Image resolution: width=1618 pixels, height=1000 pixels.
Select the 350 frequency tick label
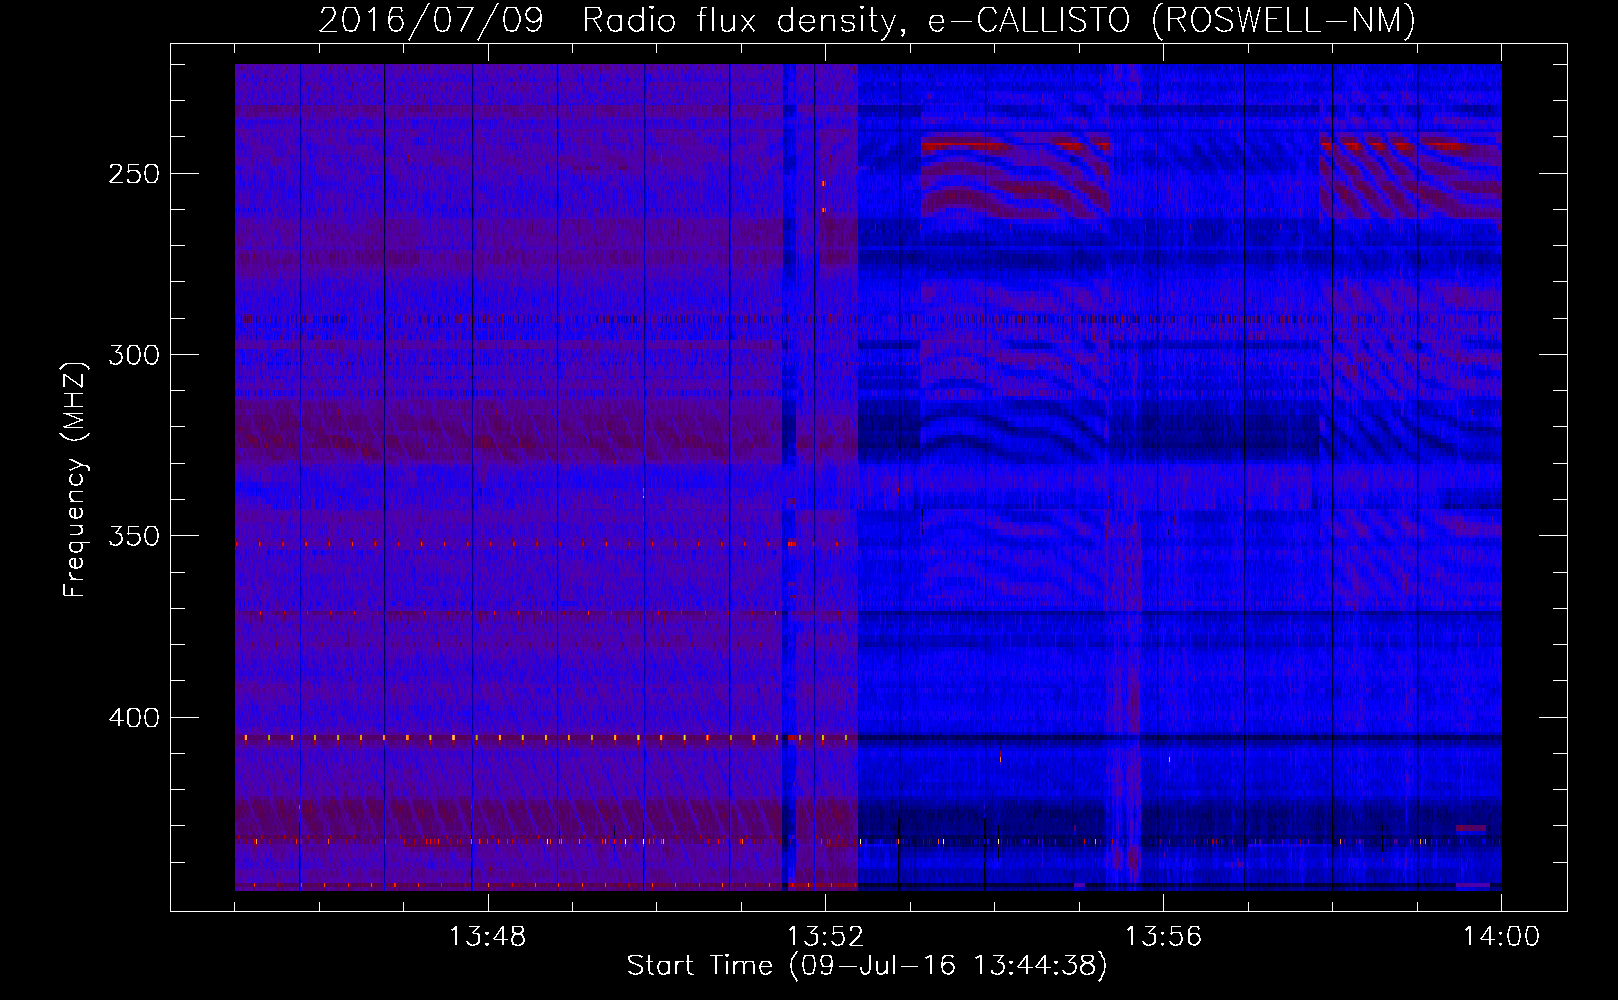pyautogui.click(x=134, y=537)
